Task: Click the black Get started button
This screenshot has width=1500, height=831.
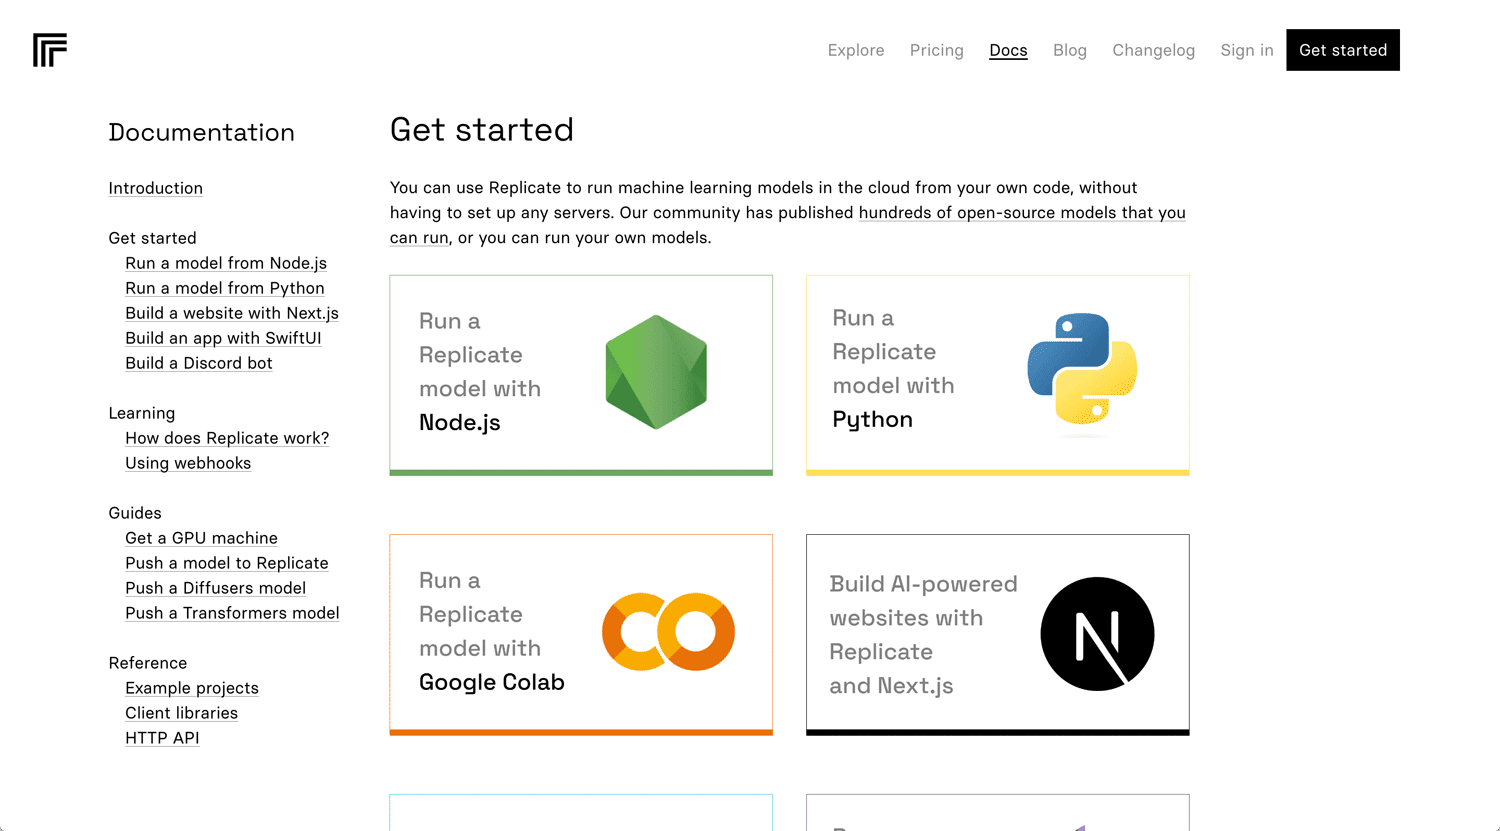Action: coord(1343,50)
